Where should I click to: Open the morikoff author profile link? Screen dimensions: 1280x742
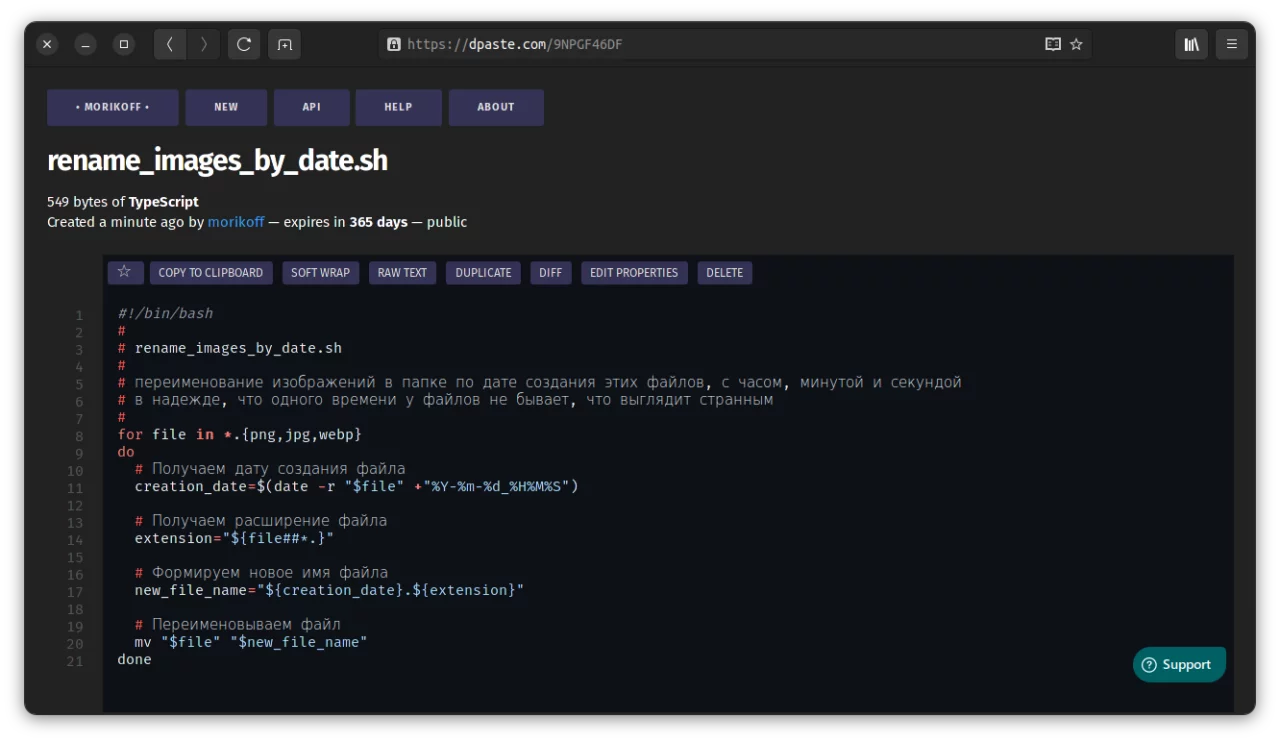pos(236,222)
